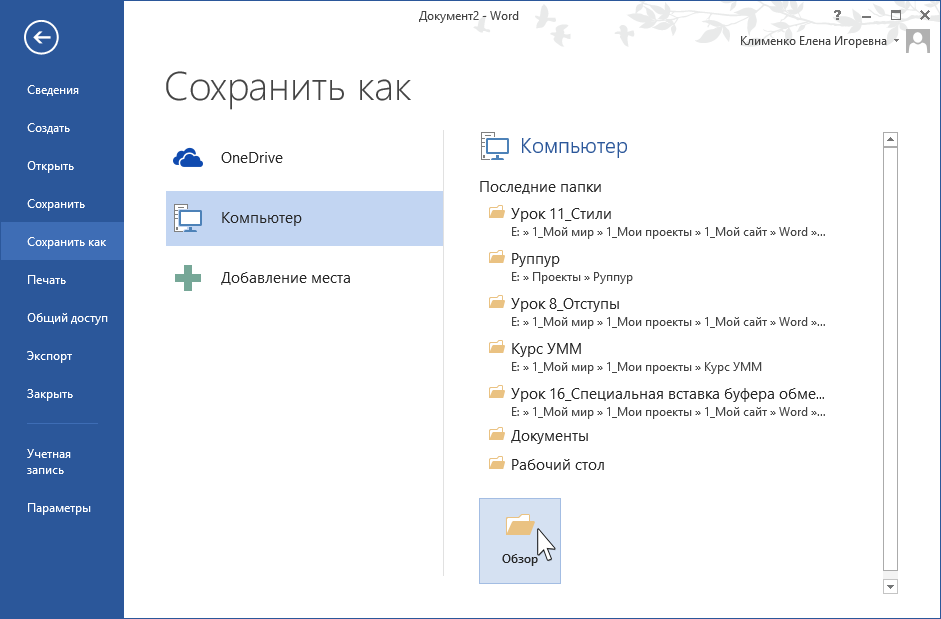Click the folder icon next to Документы
This screenshot has width=941, height=619.
click(496, 434)
